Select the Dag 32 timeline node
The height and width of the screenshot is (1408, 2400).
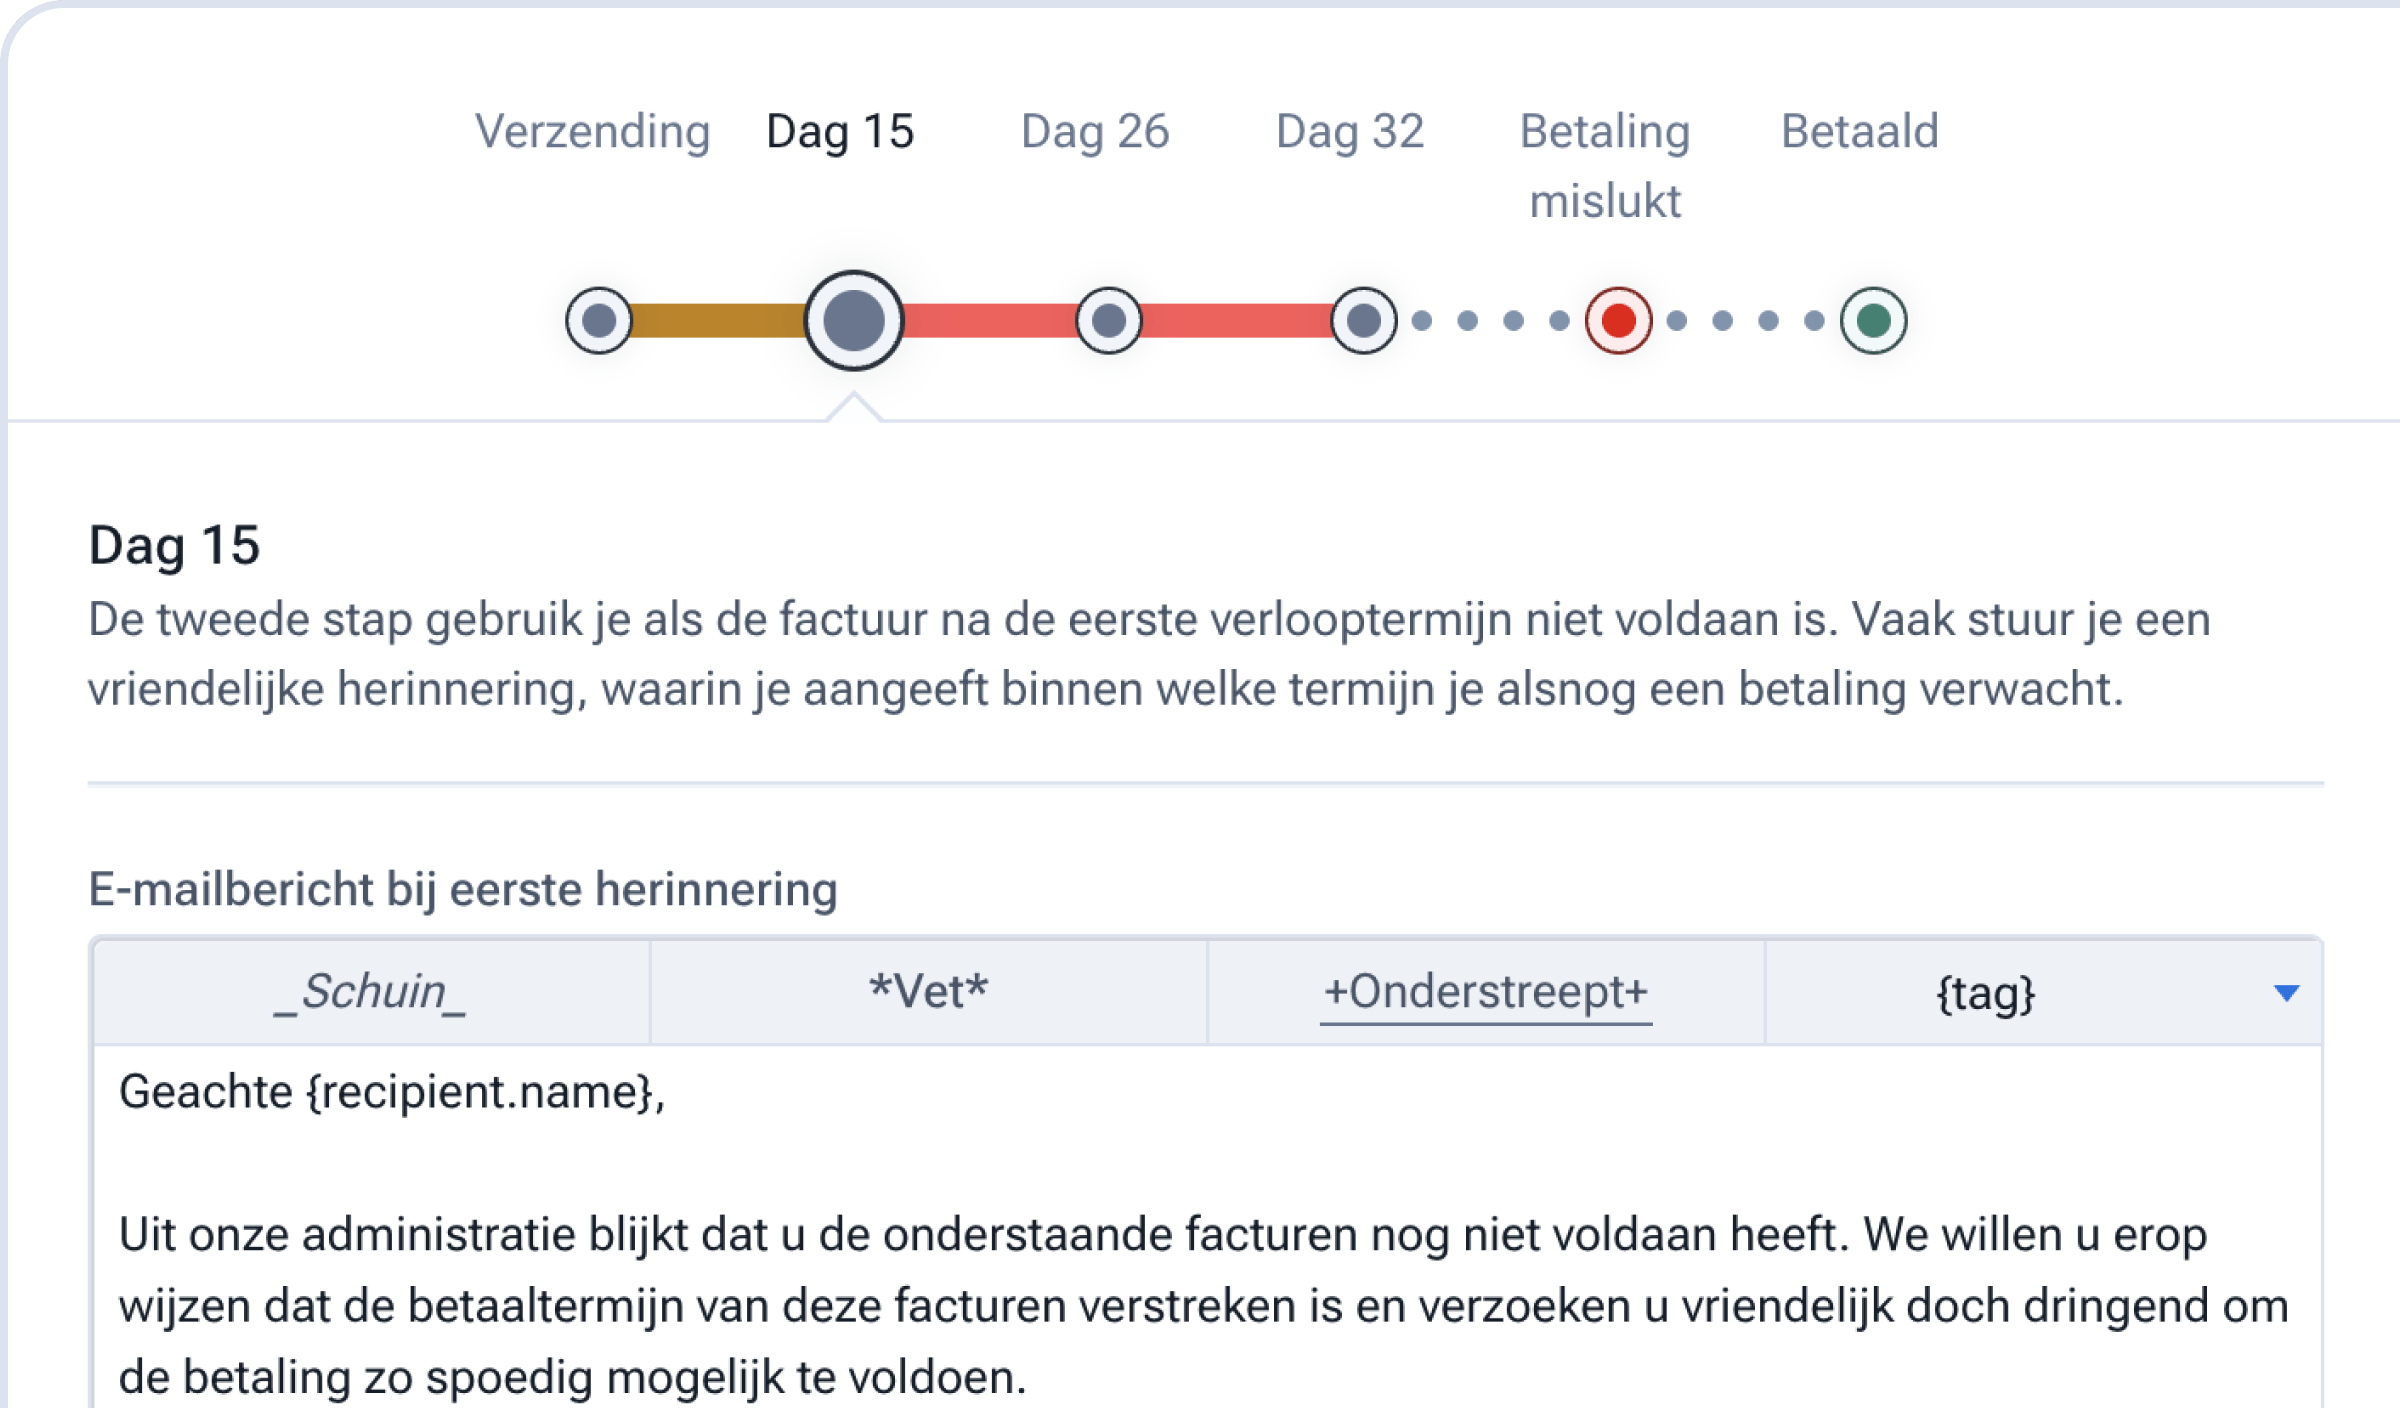point(1362,320)
